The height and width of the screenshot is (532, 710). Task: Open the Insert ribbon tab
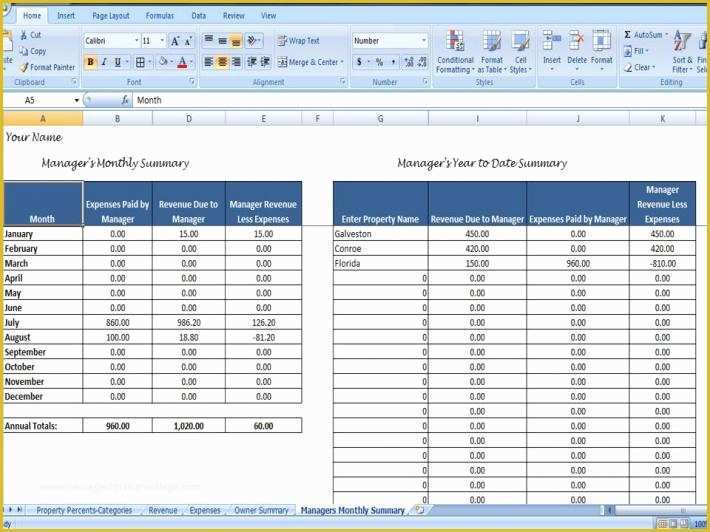coord(66,15)
